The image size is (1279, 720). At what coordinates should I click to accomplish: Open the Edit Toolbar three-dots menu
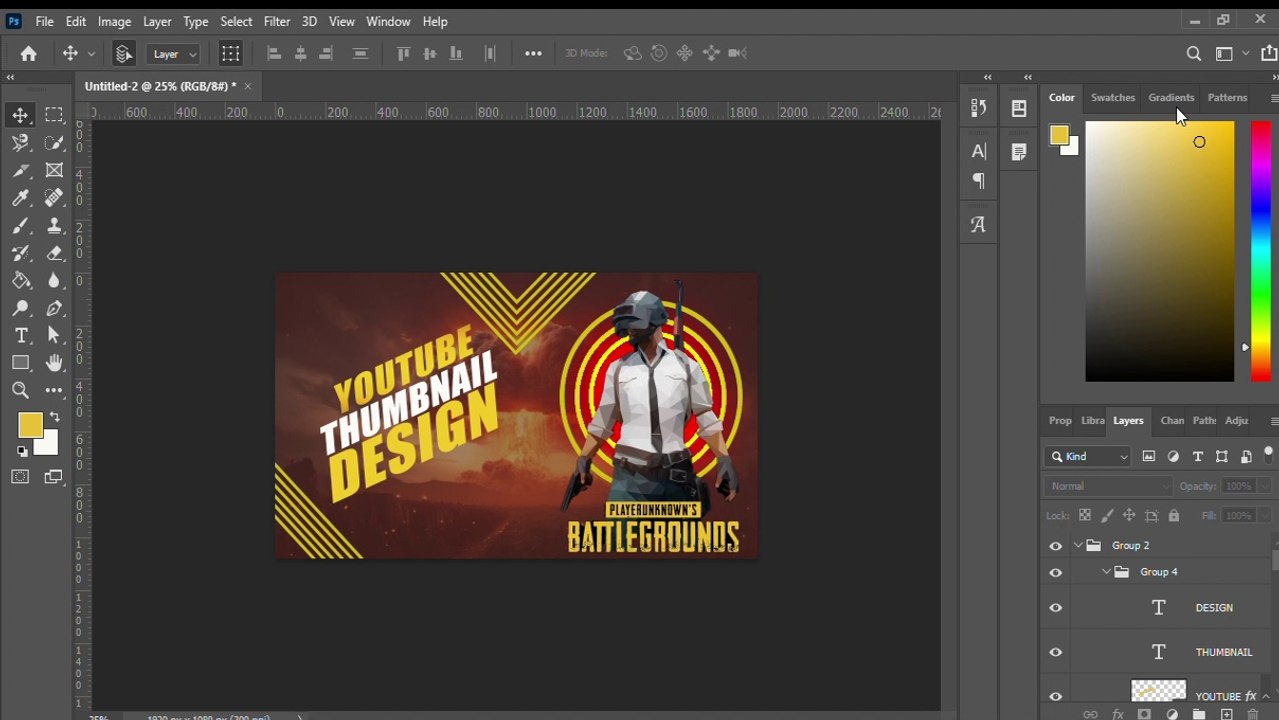click(x=54, y=391)
